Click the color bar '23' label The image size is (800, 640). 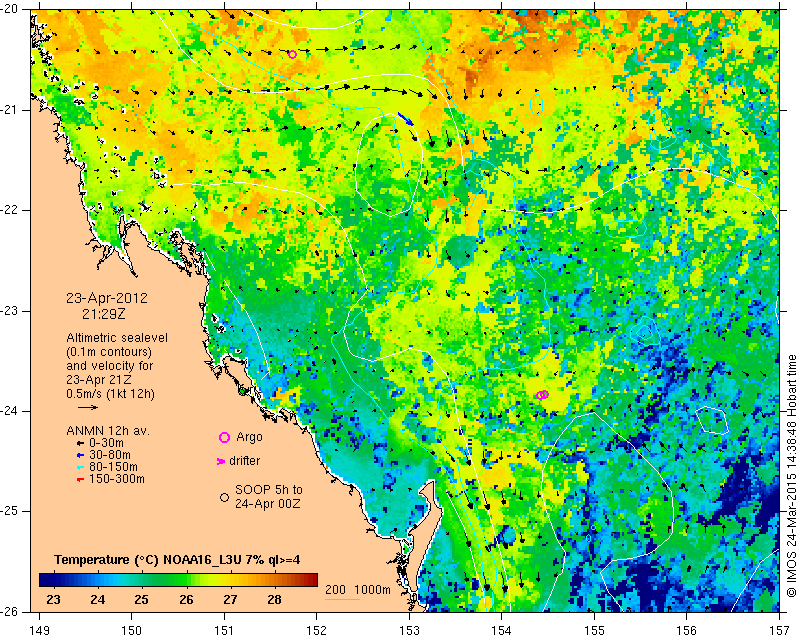54,600
